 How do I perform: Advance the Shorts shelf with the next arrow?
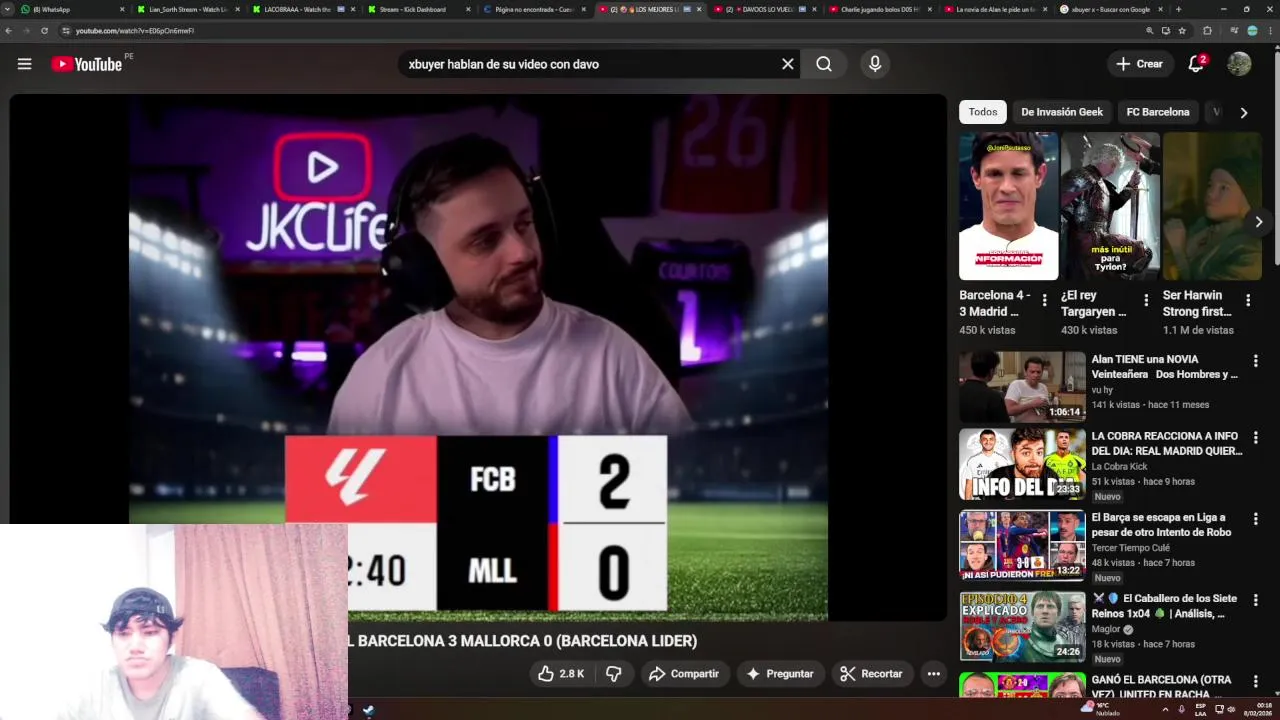click(x=1258, y=222)
